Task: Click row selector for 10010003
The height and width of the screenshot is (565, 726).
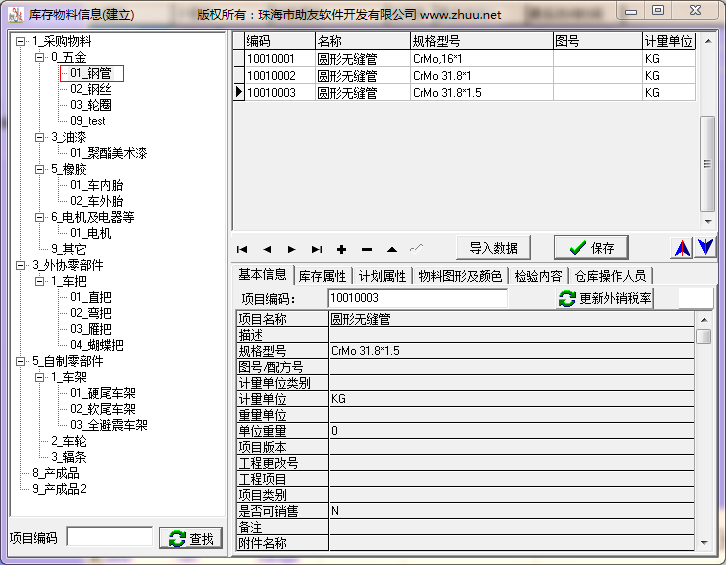Action: [x=238, y=92]
